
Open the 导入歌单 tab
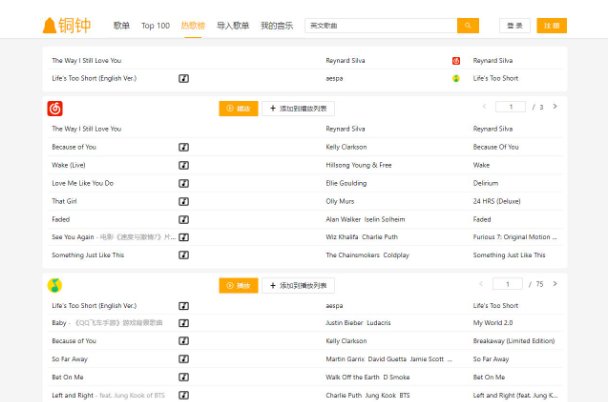click(x=233, y=25)
